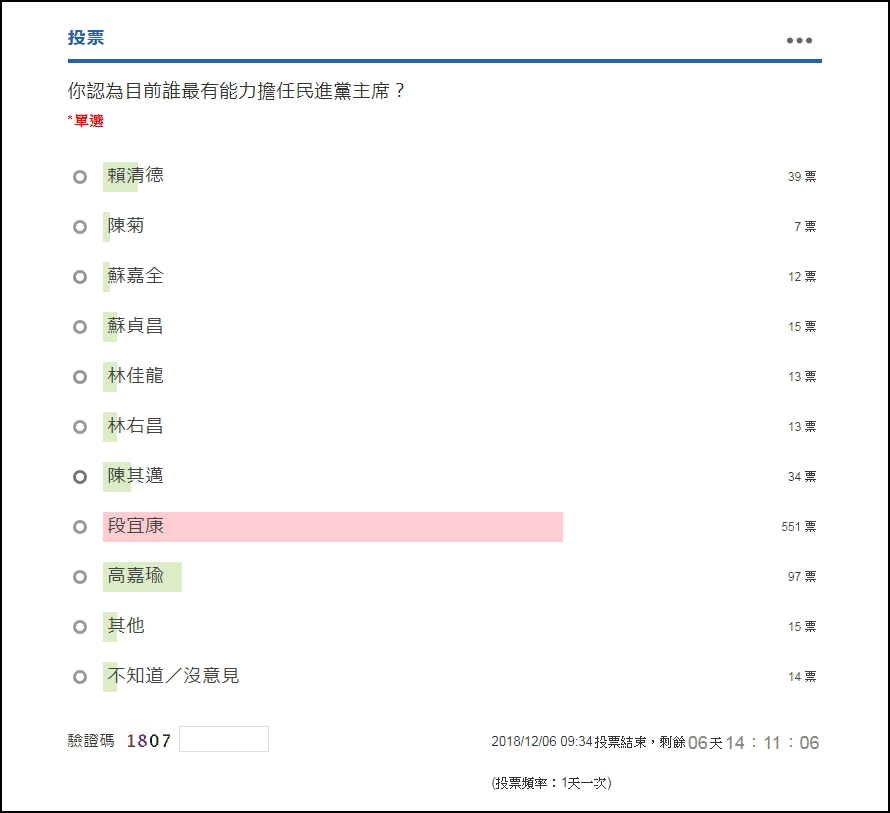Click the 97 票 vote count

coord(801,577)
